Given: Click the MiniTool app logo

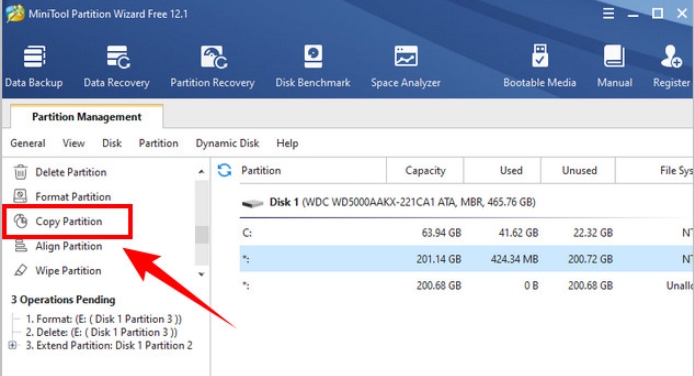Looking at the screenshot, I should pyautogui.click(x=15, y=13).
